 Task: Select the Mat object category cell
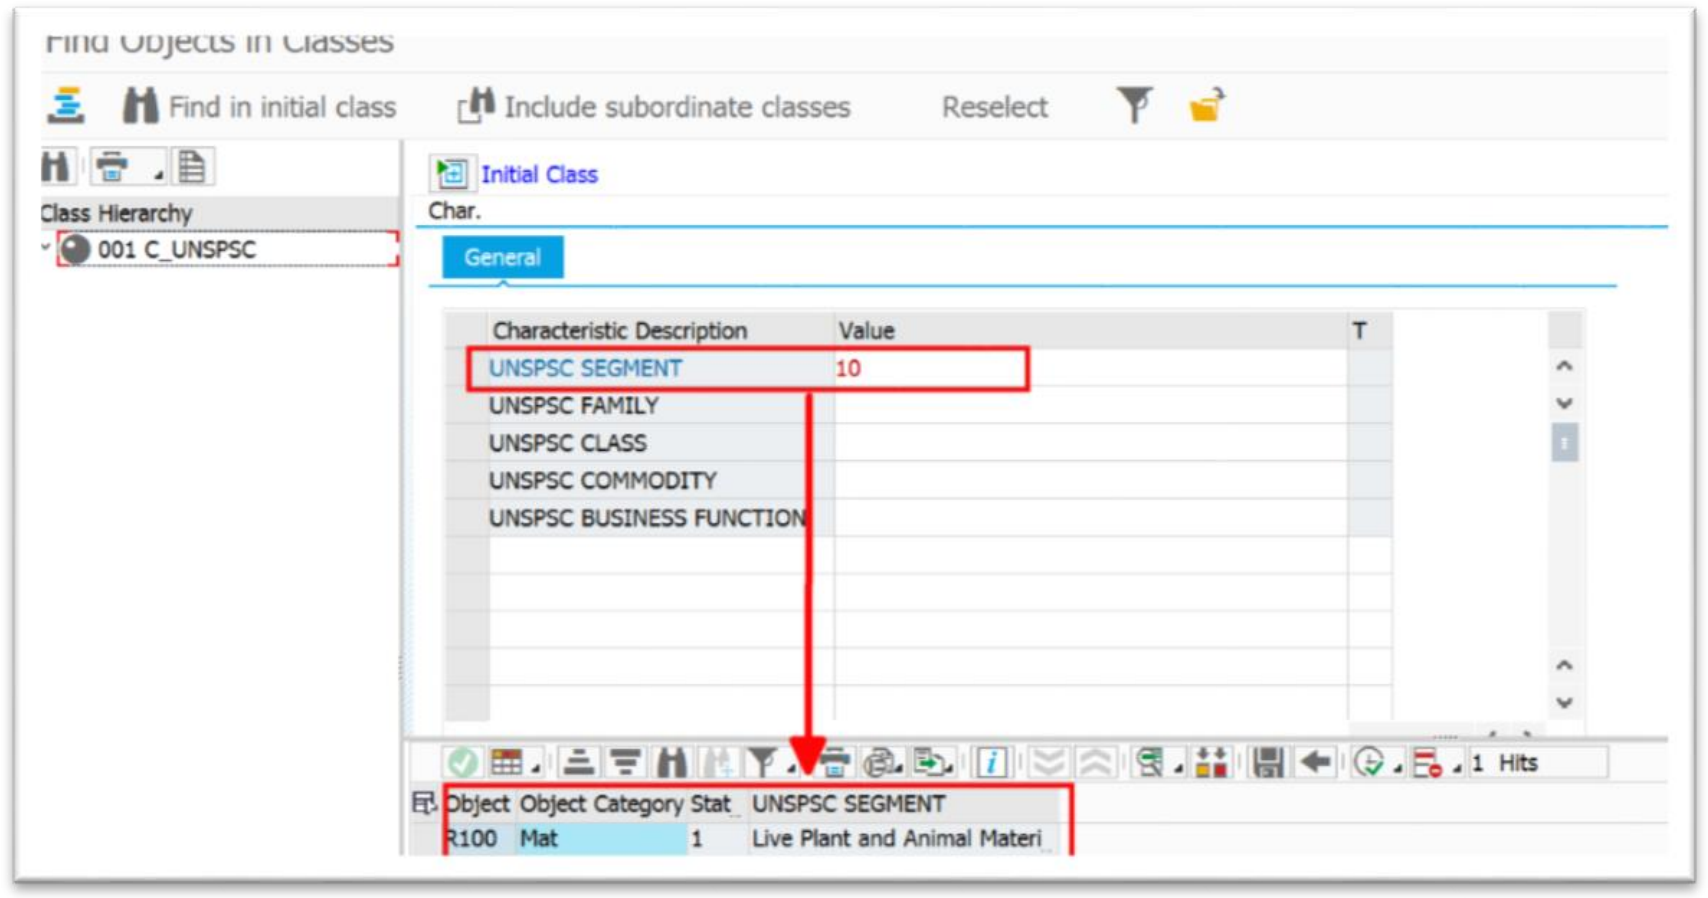point(601,838)
